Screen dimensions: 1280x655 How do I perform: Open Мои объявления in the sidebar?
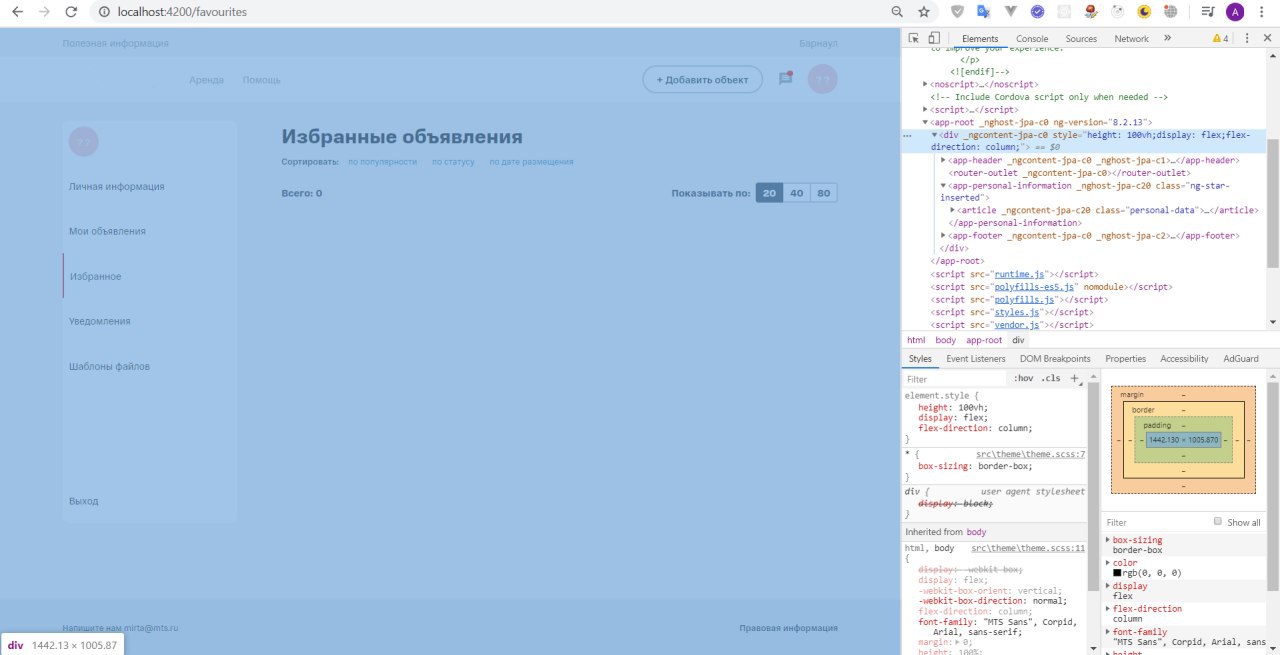click(107, 231)
